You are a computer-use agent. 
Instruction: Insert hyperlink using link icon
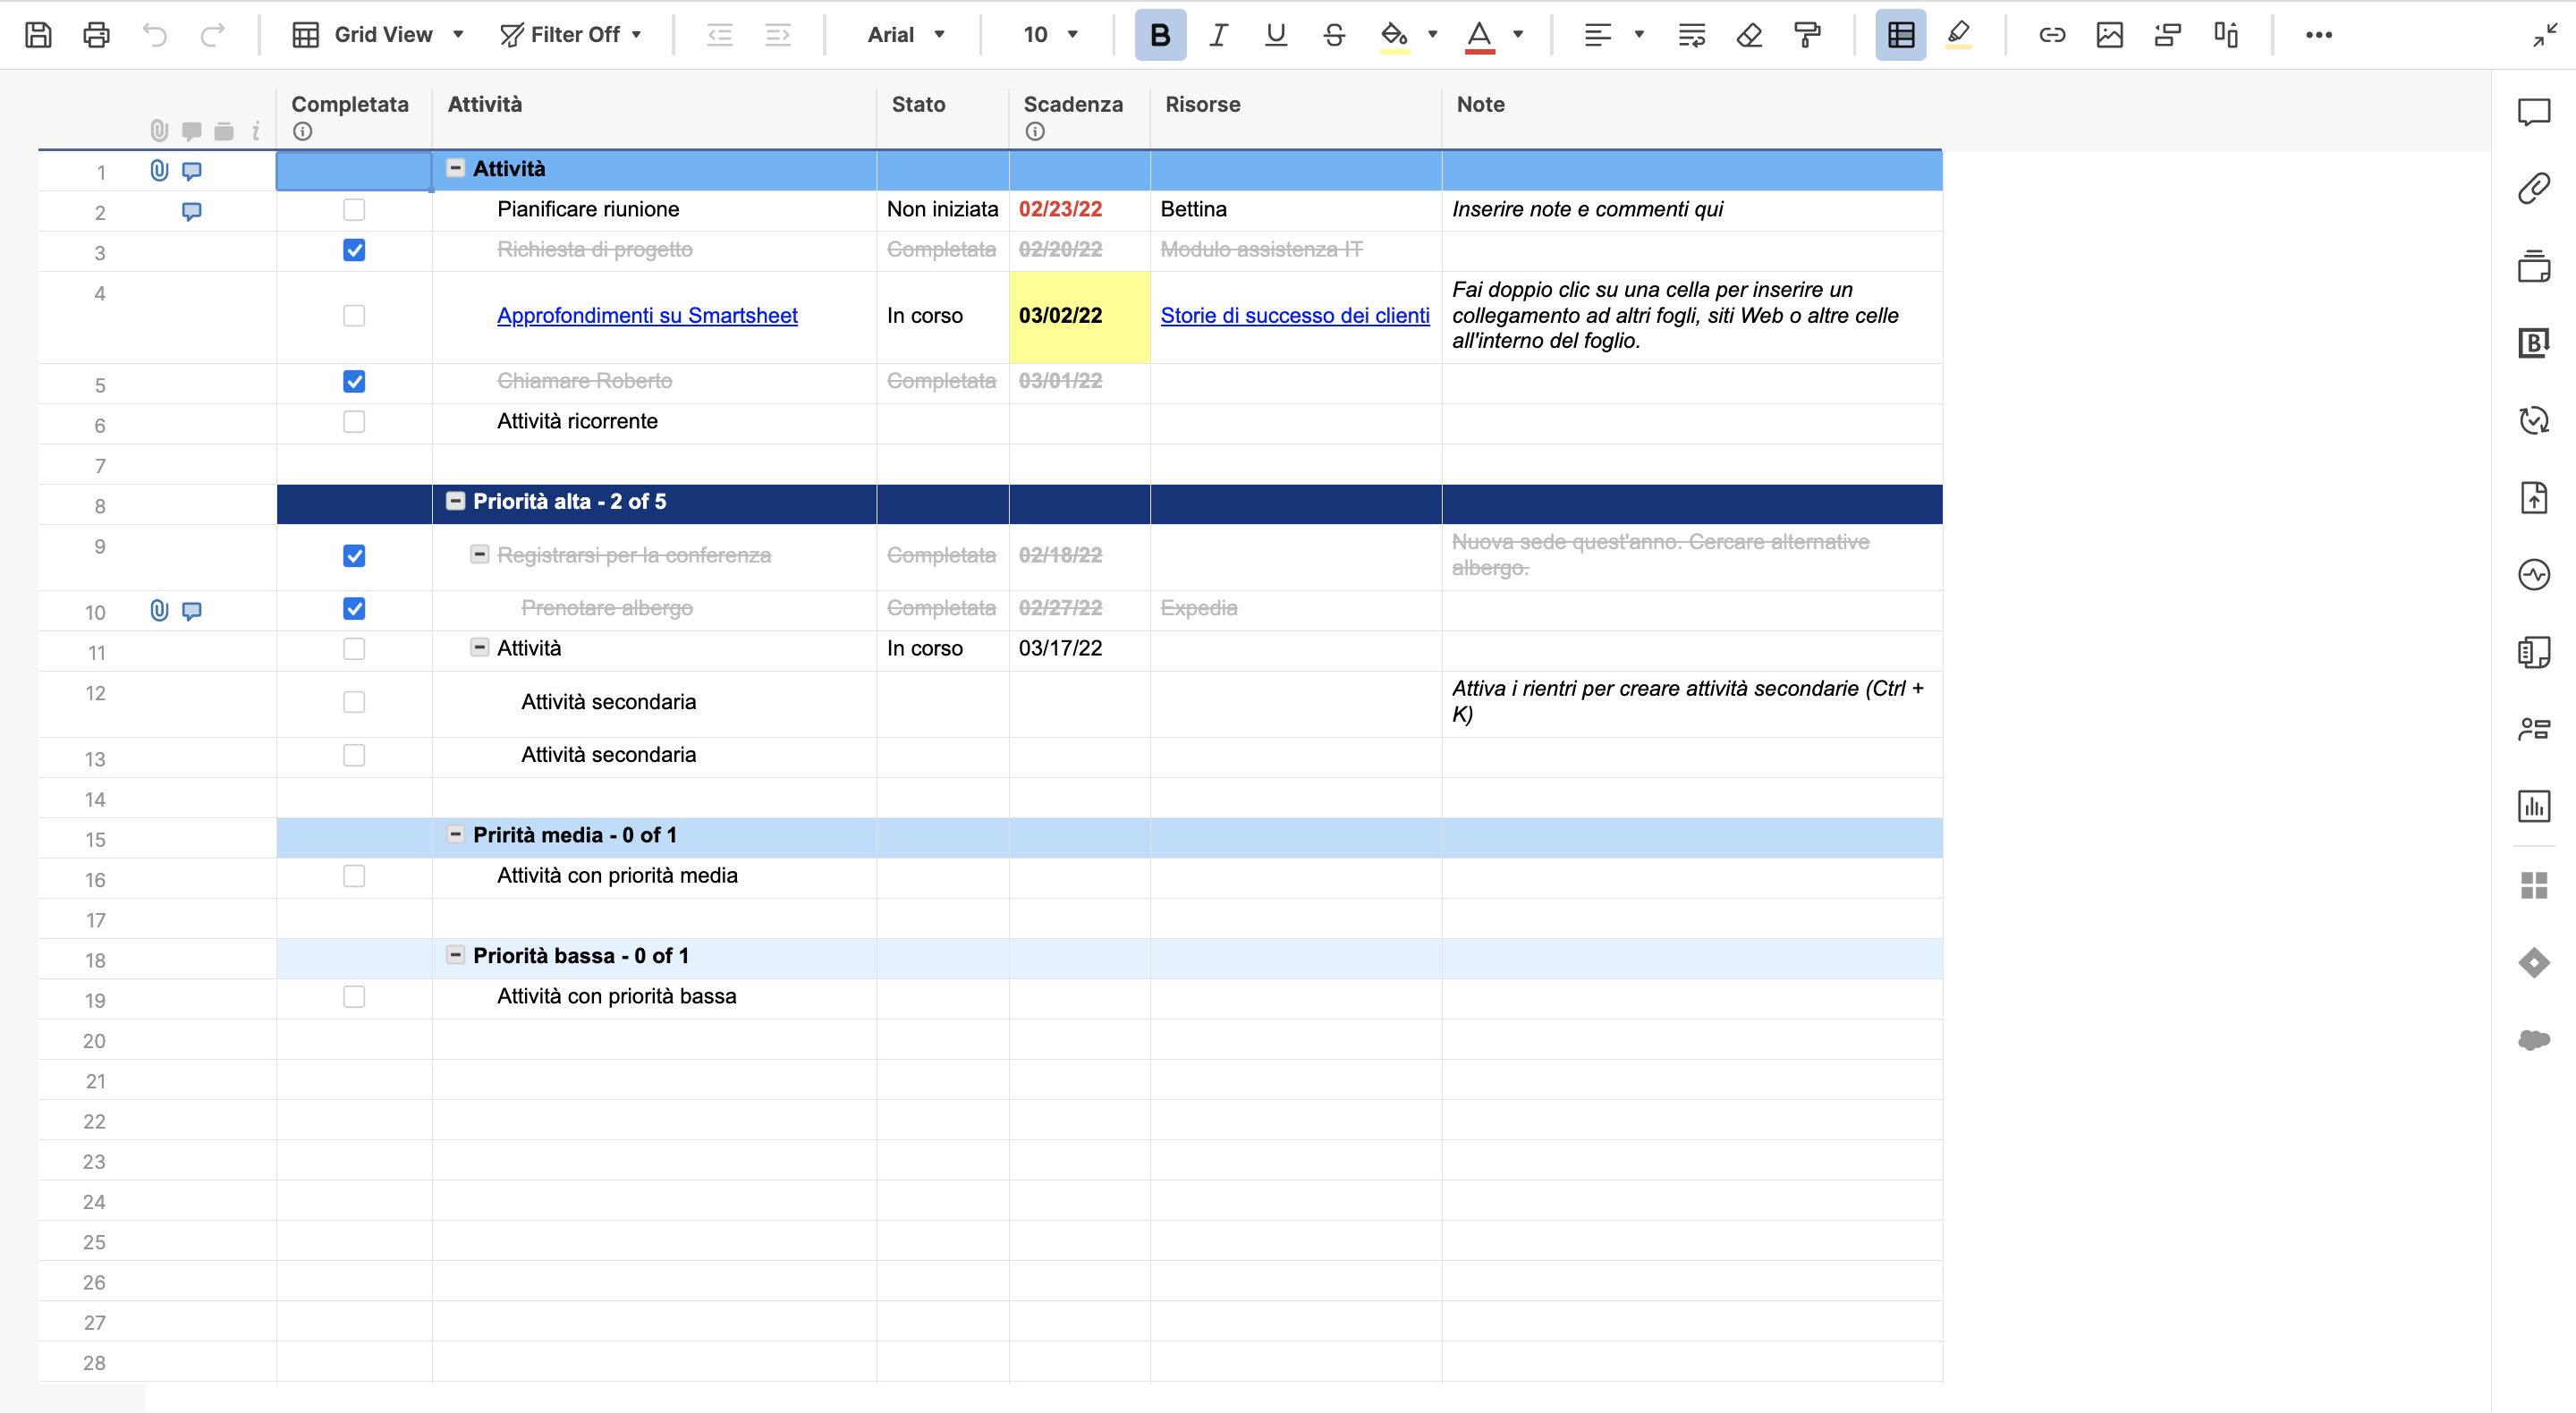click(x=2052, y=35)
